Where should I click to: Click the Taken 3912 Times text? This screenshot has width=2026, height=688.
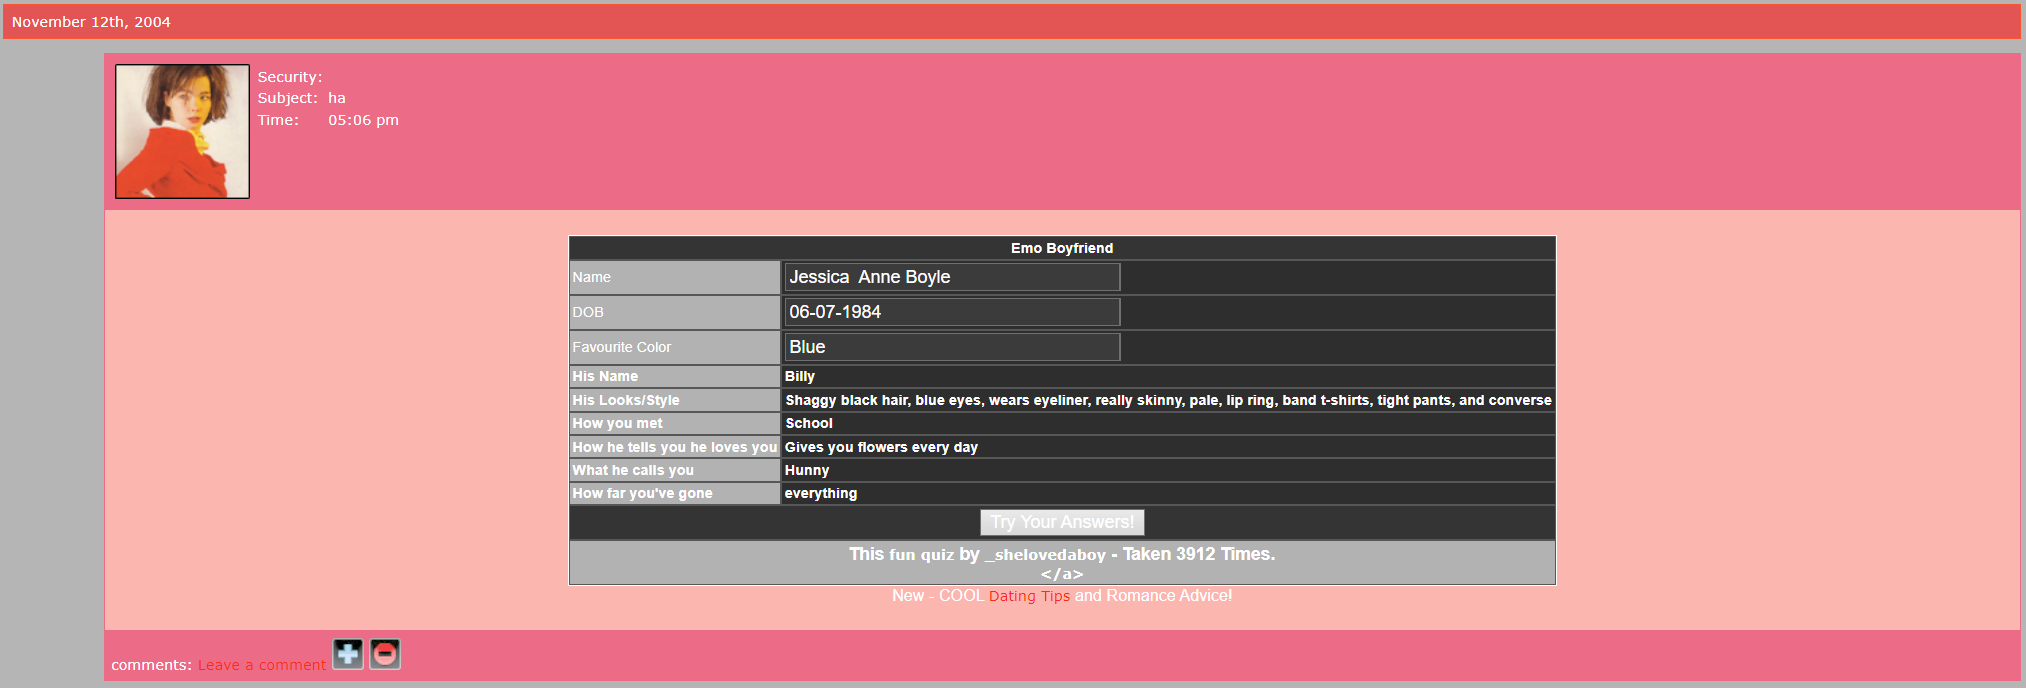(x=1199, y=554)
